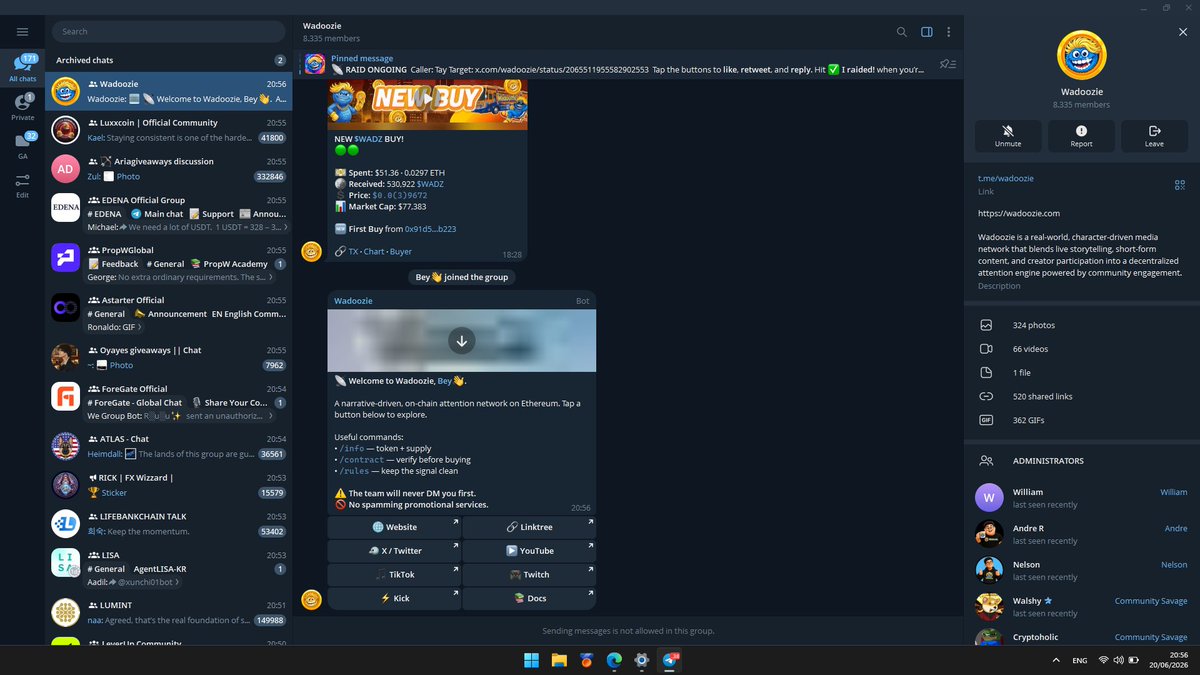Click the Search input field
This screenshot has width=1200, height=675.
pyautogui.click(x=168, y=32)
